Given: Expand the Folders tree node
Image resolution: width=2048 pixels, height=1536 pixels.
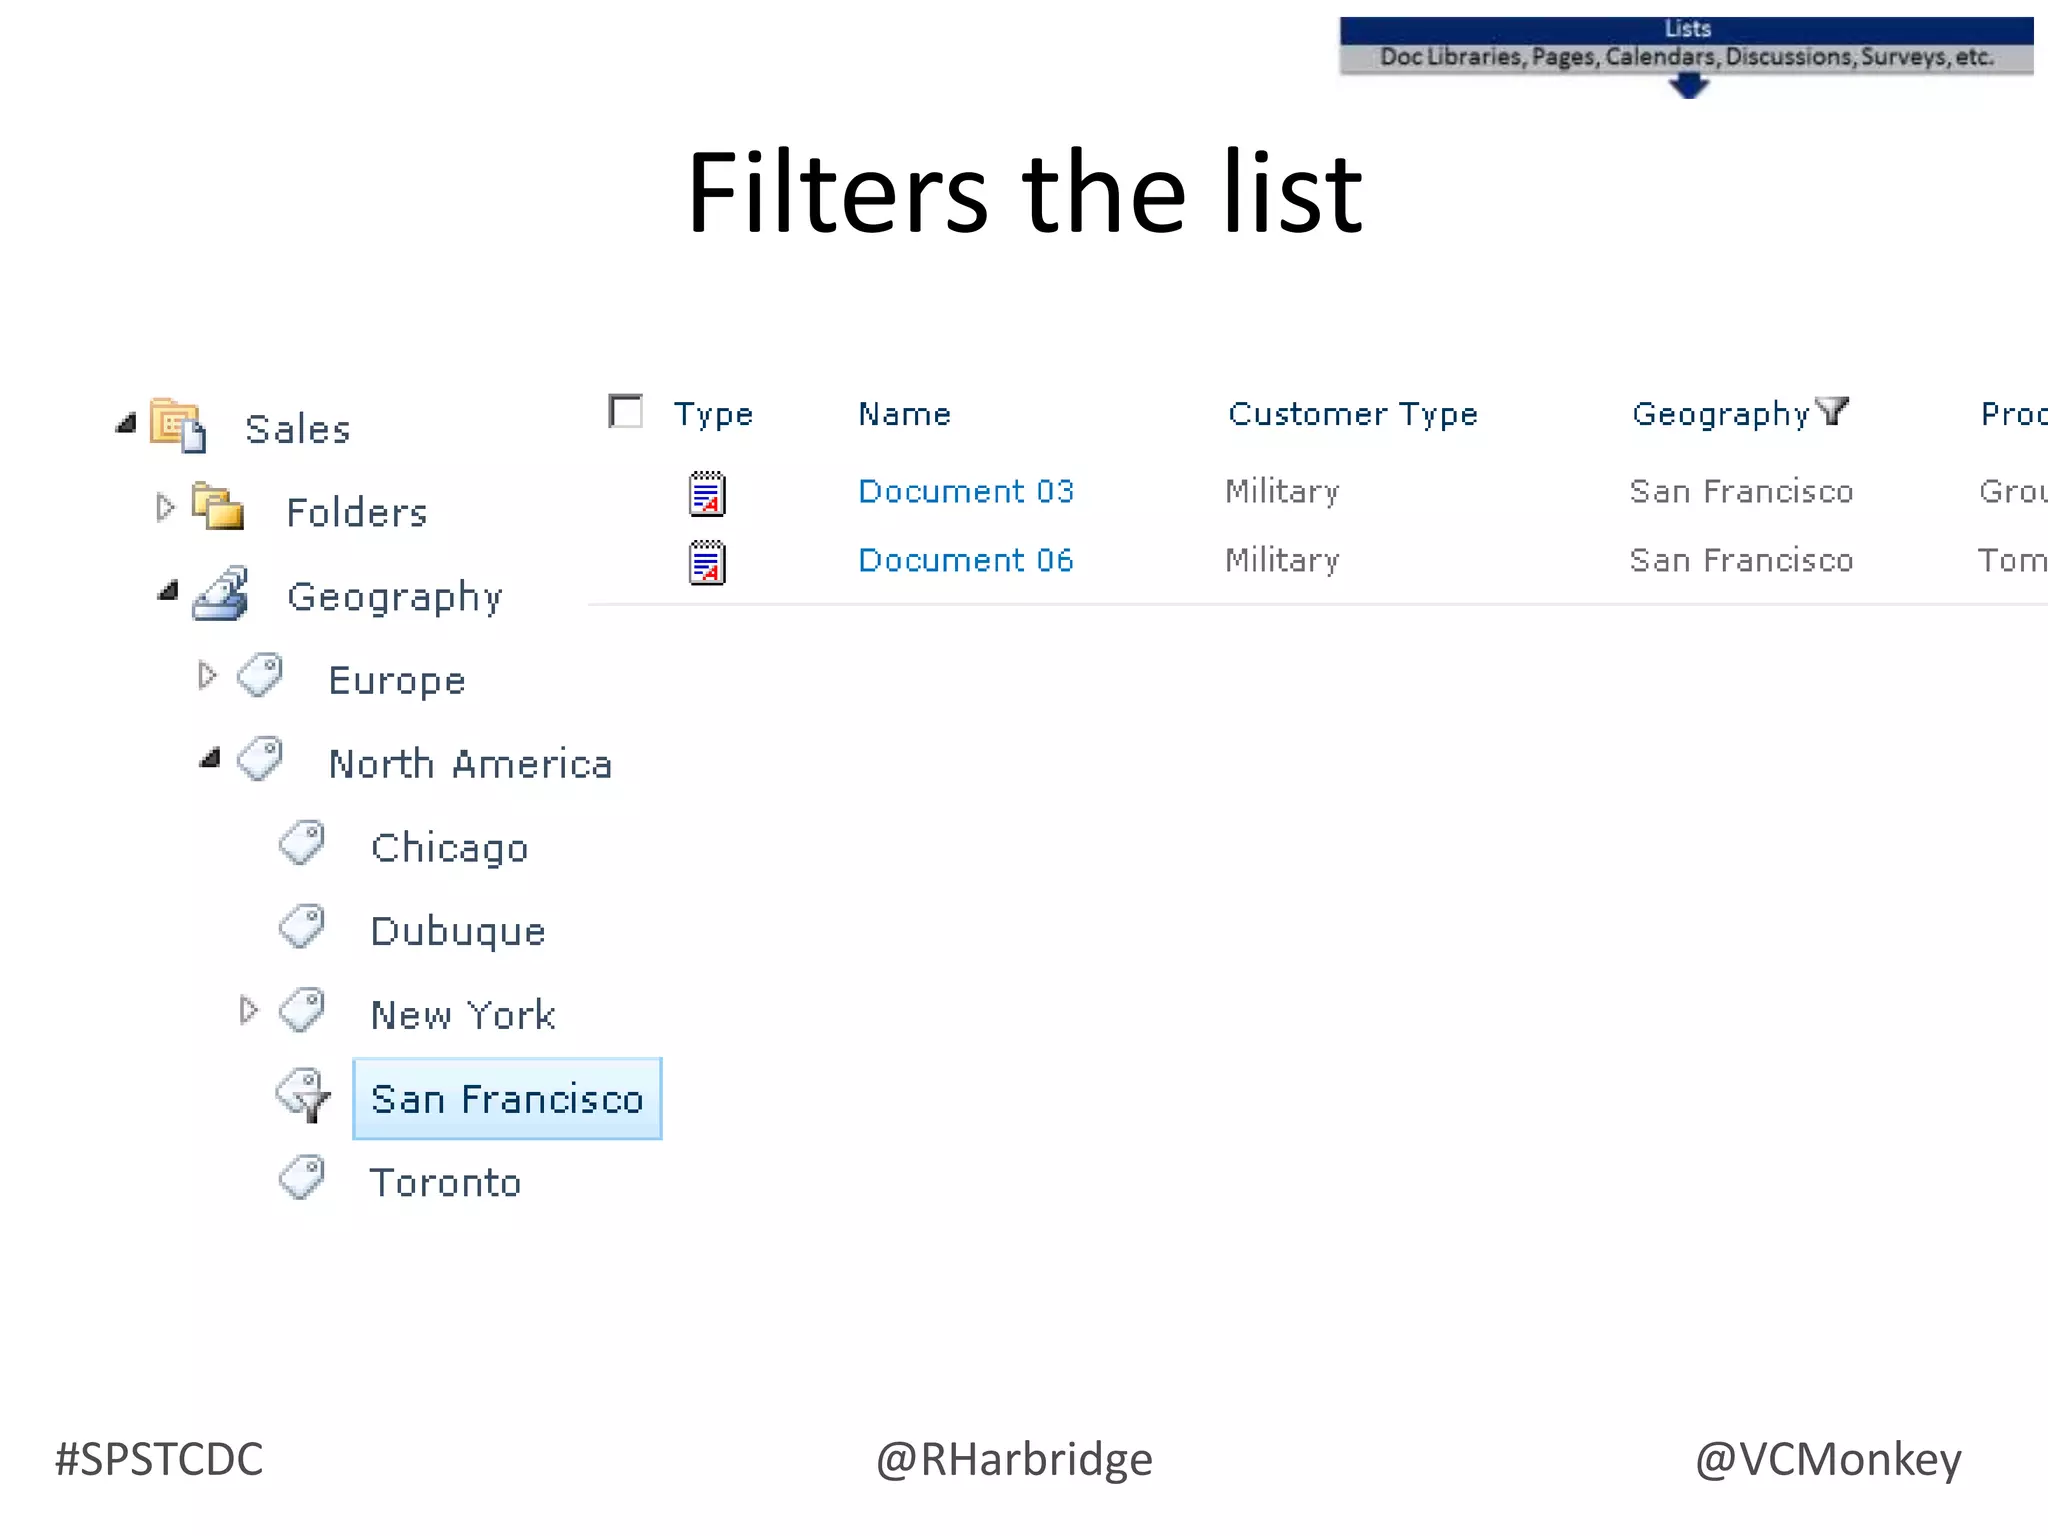Looking at the screenshot, I should [x=165, y=507].
